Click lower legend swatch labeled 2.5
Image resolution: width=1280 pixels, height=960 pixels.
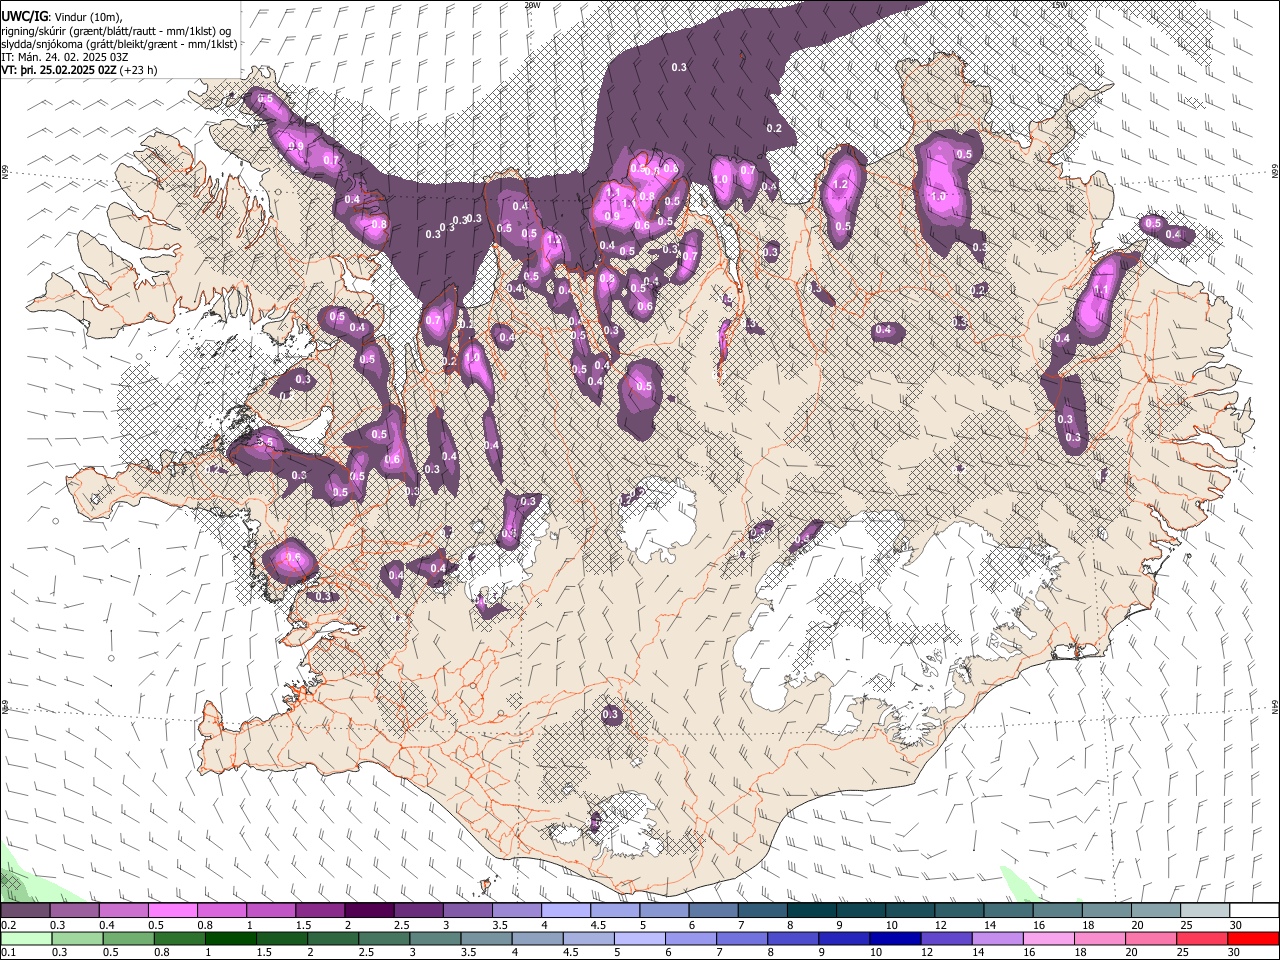(x=385, y=939)
